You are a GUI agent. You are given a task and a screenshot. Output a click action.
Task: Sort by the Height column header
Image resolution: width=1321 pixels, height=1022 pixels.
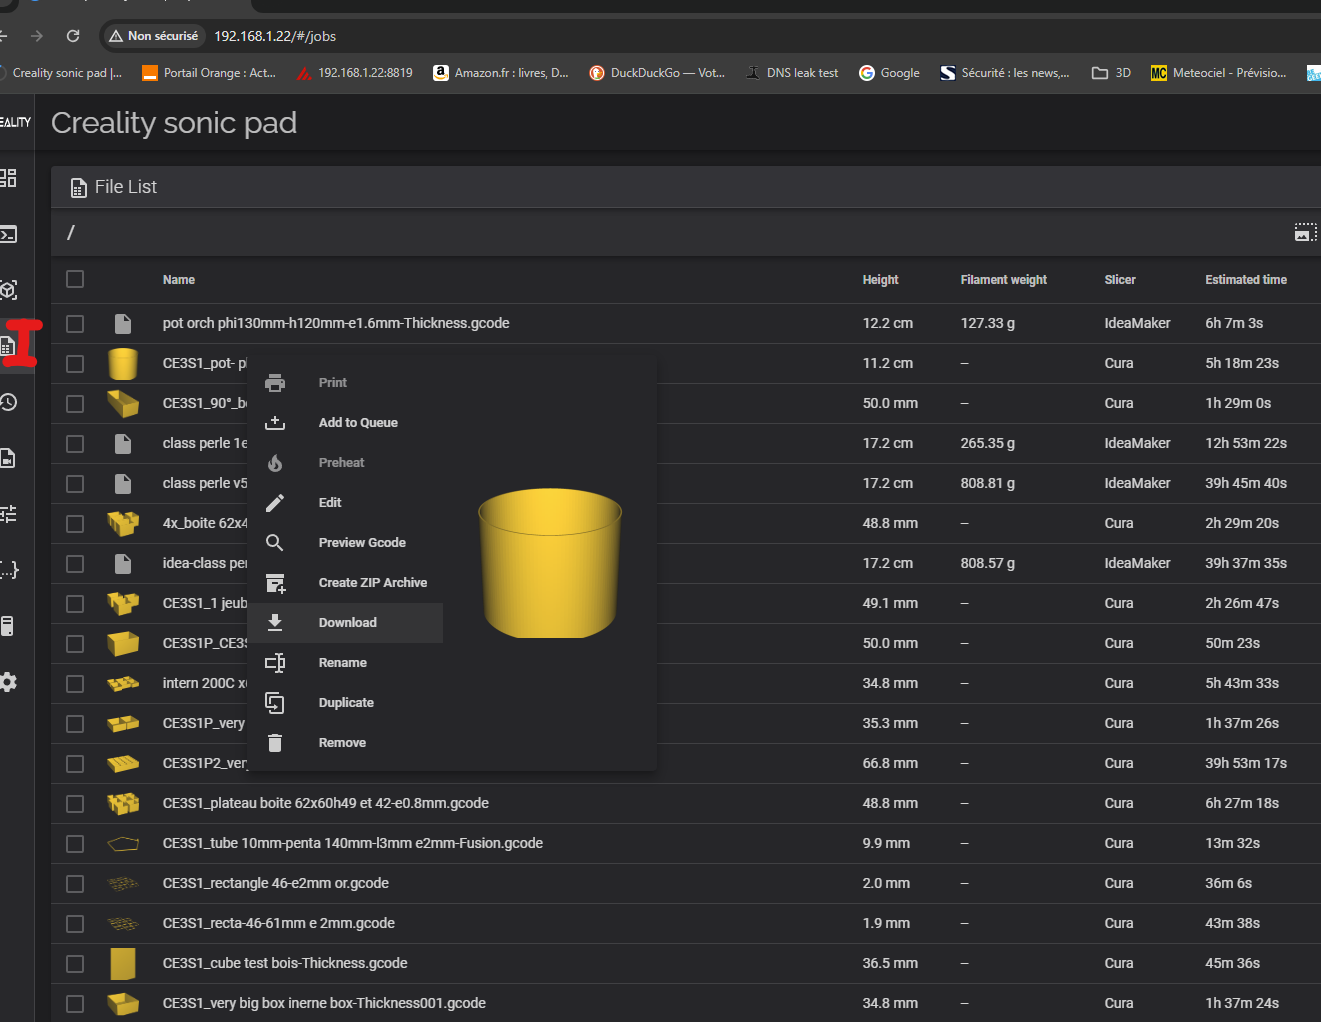[x=880, y=280]
